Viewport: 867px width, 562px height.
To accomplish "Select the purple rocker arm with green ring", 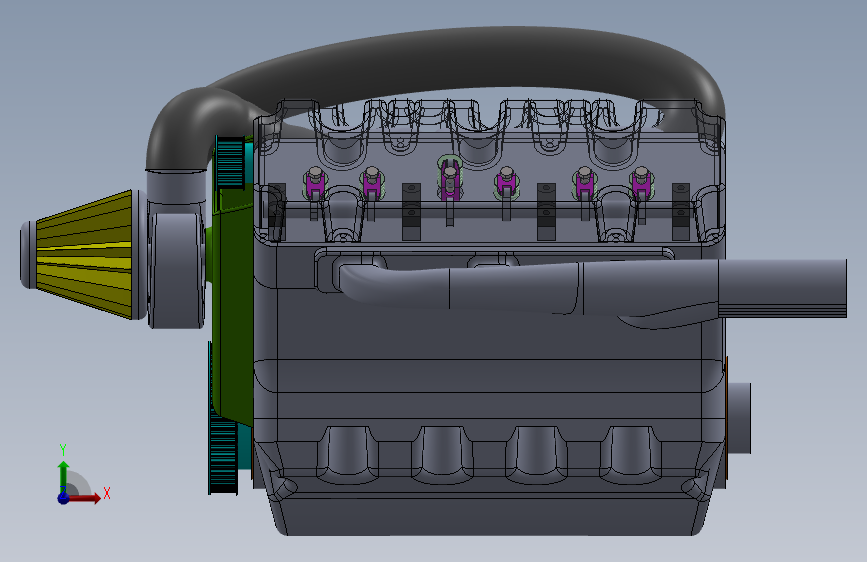I will [450, 178].
